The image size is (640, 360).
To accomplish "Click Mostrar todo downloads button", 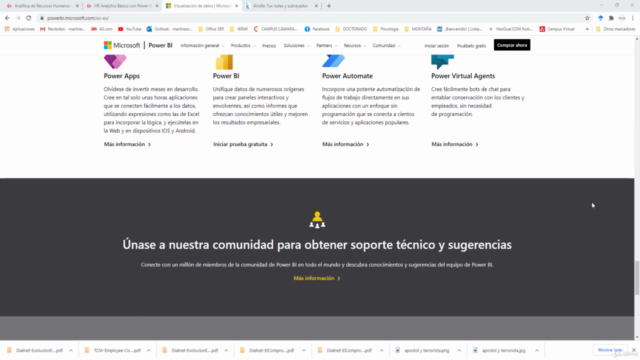I will [x=610, y=350].
